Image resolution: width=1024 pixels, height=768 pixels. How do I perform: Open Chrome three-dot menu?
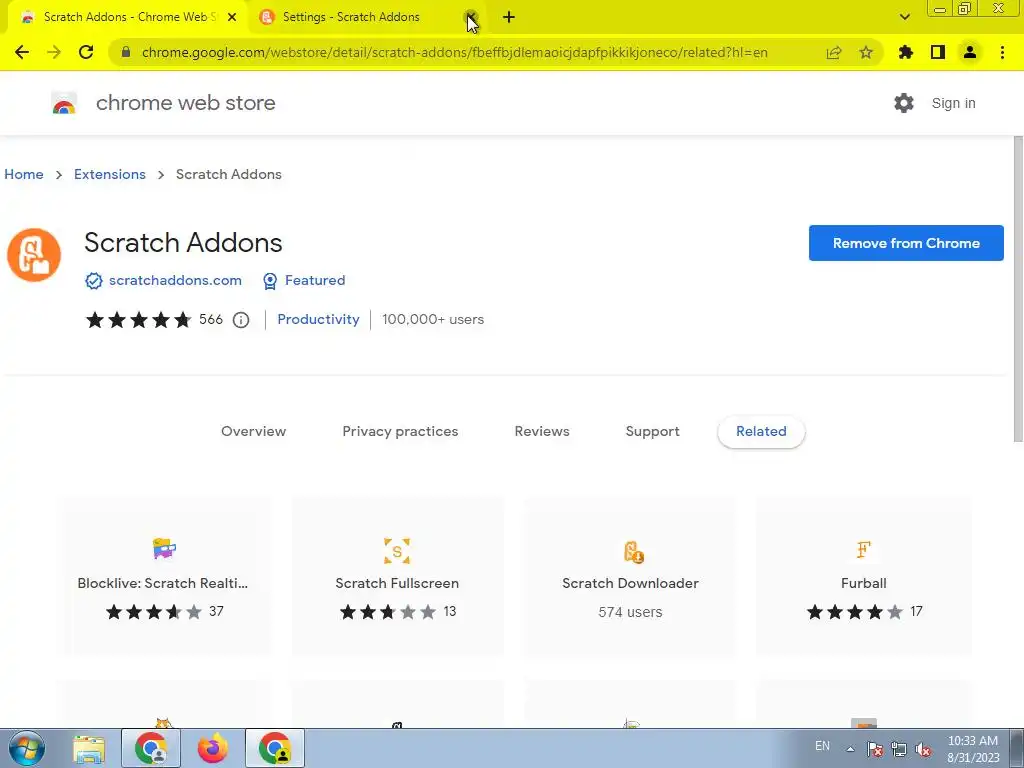pos(1002,52)
